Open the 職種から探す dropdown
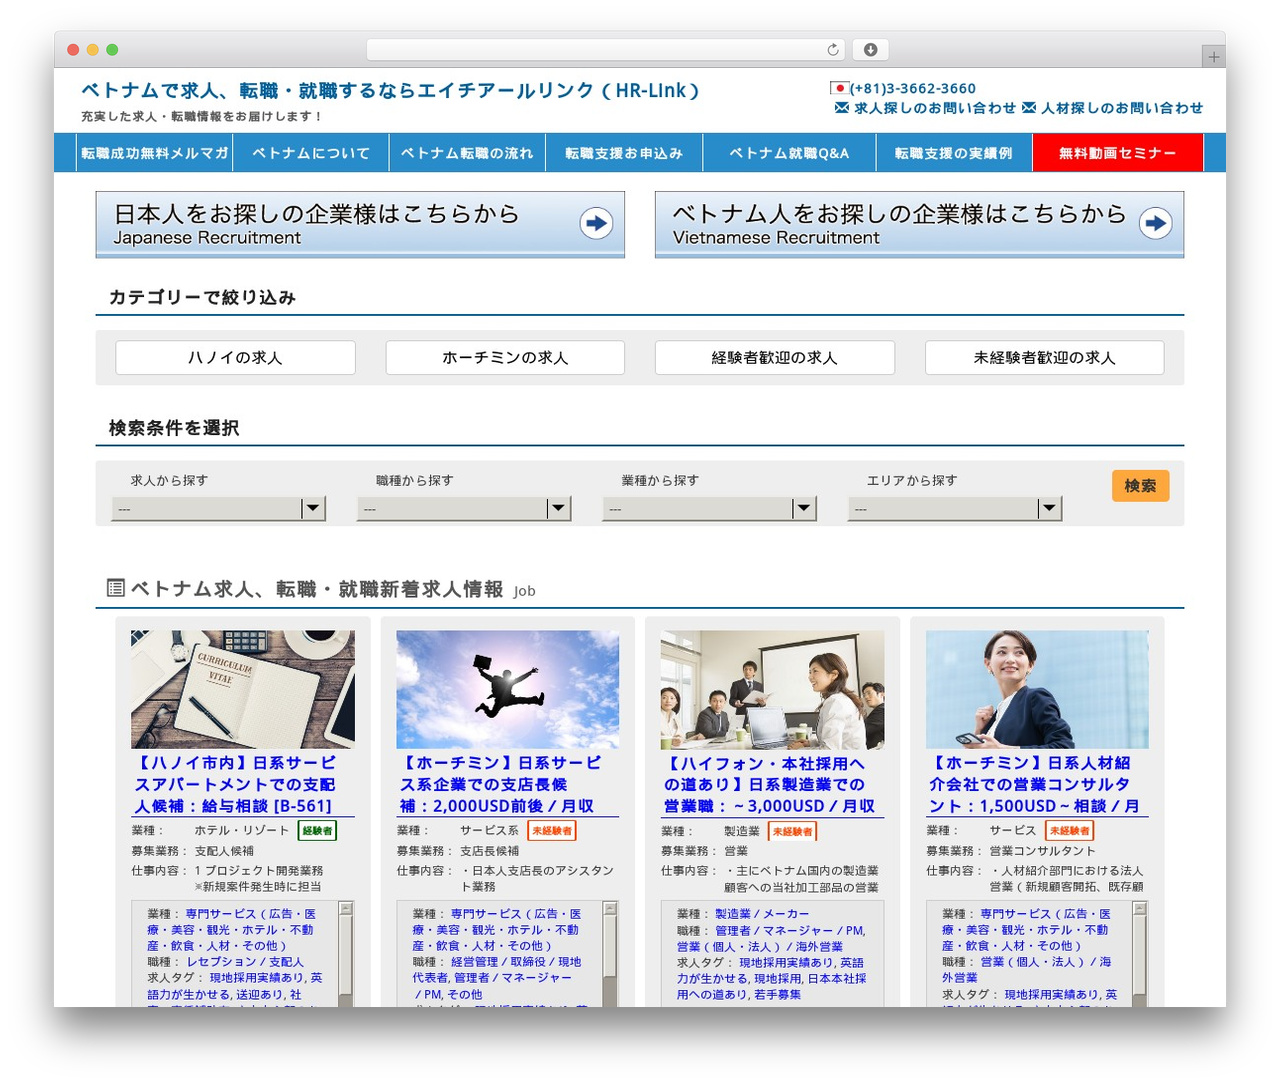1280x1084 pixels. coord(464,509)
